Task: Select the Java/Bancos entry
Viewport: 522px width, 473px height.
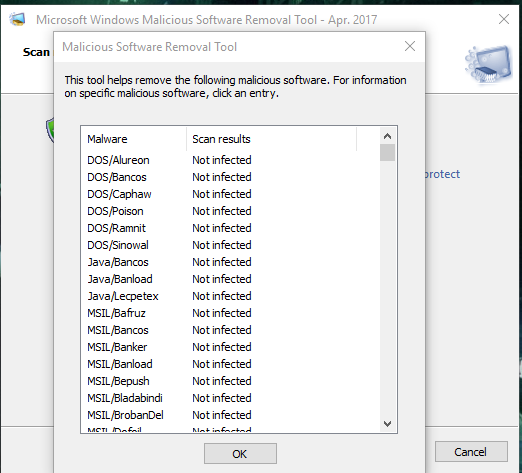Action: coord(118,262)
